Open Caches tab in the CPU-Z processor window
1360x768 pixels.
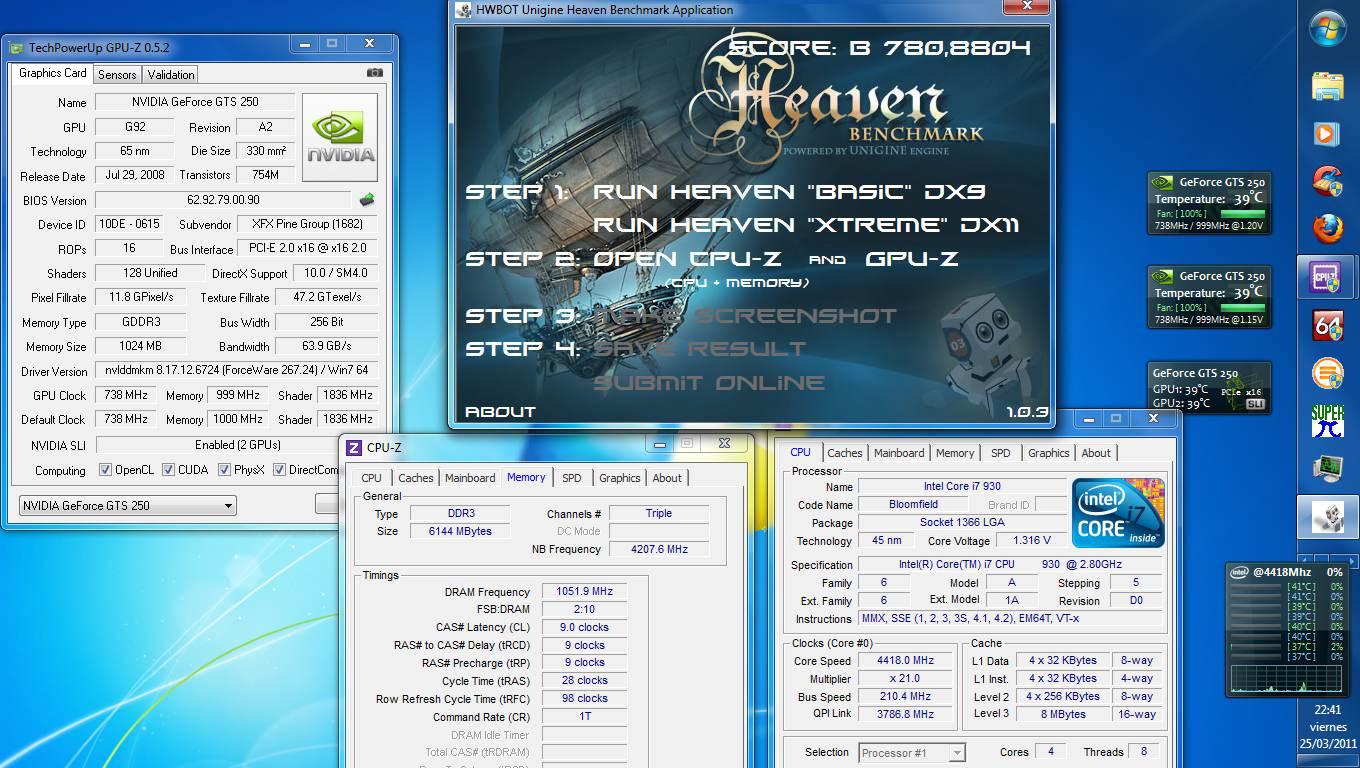pos(845,453)
